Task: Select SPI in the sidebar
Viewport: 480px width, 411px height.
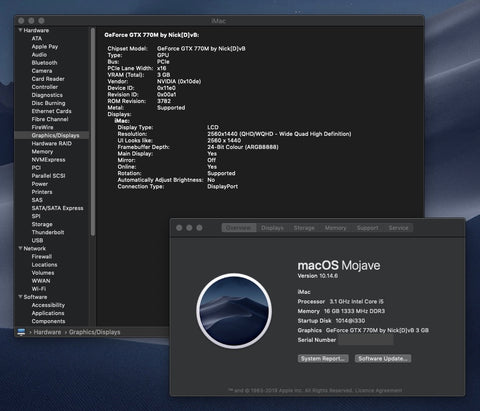Action: click(36, 216)
